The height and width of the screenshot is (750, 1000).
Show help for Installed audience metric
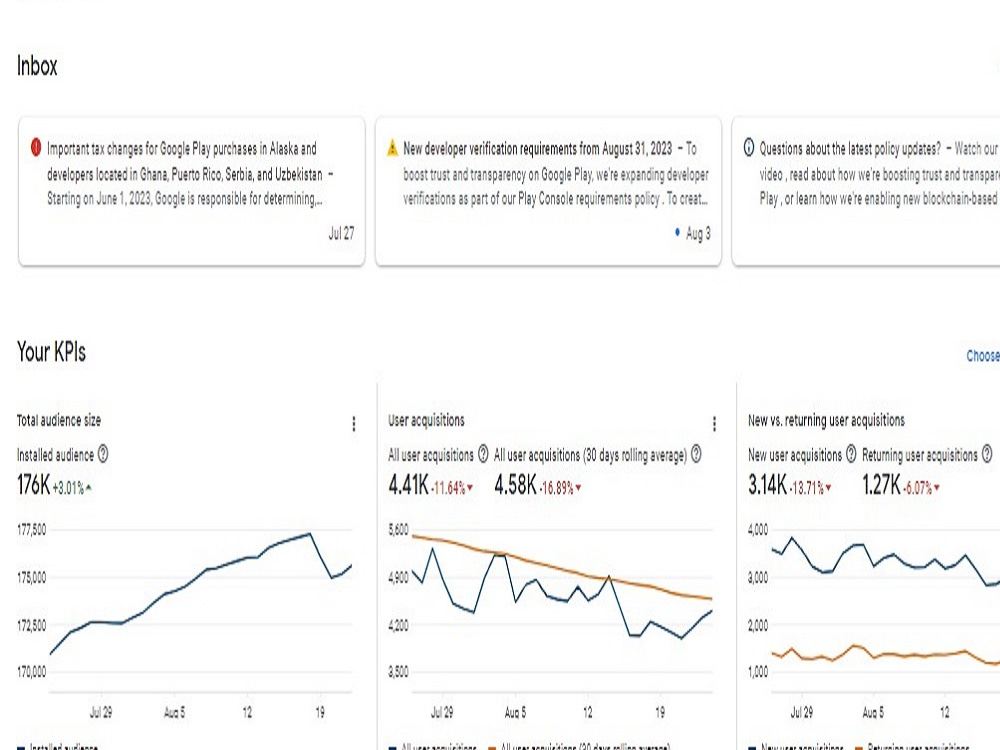(103, 454)
